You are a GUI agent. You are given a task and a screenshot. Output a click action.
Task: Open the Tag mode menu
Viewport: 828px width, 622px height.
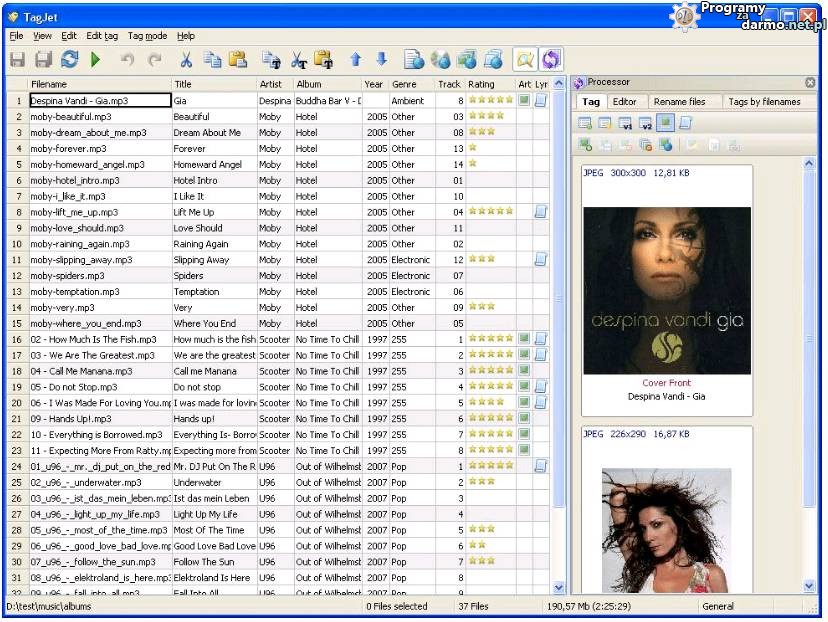[x=147, y=36]
